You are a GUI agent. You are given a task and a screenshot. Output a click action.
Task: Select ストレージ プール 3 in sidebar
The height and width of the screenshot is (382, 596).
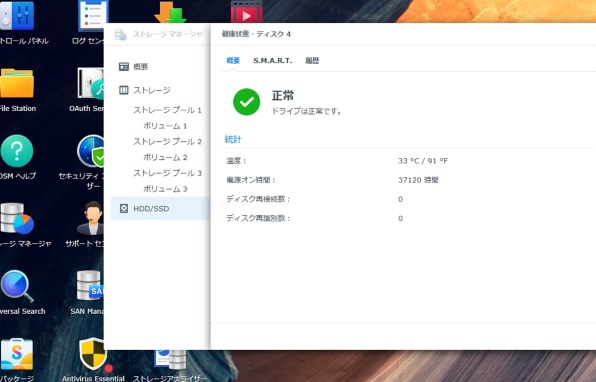coord(167,173)
